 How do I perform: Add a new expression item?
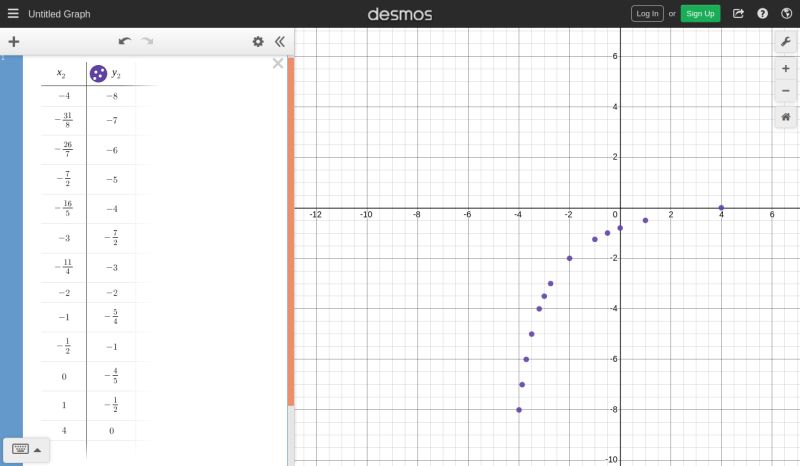[14, 41]
